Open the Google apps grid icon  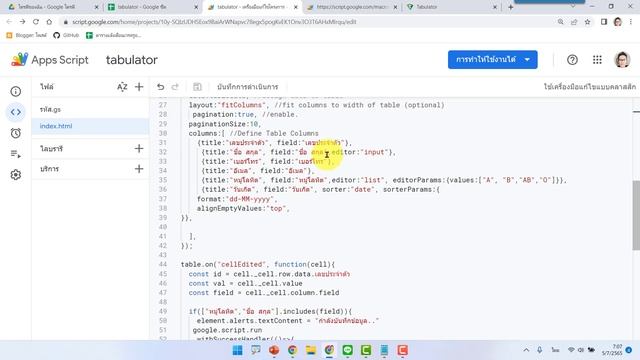pos(597,60)
